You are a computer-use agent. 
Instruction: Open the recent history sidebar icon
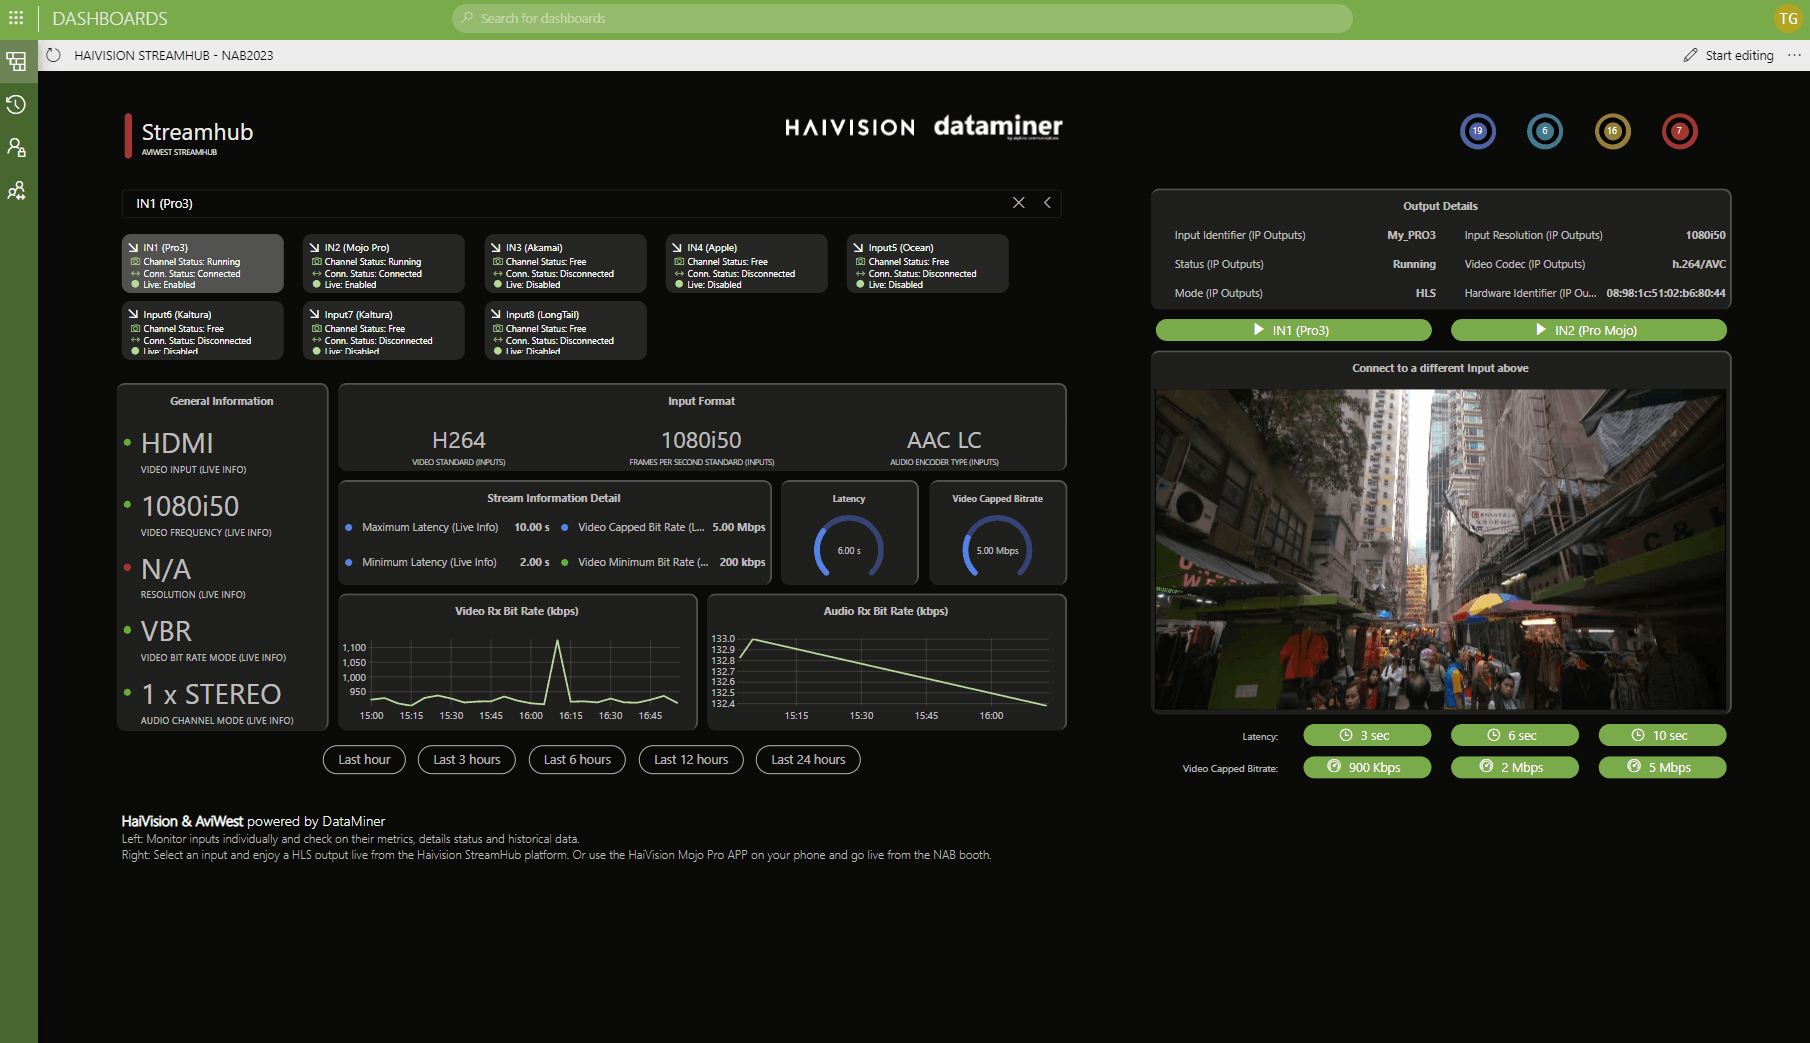coord(16,105)
